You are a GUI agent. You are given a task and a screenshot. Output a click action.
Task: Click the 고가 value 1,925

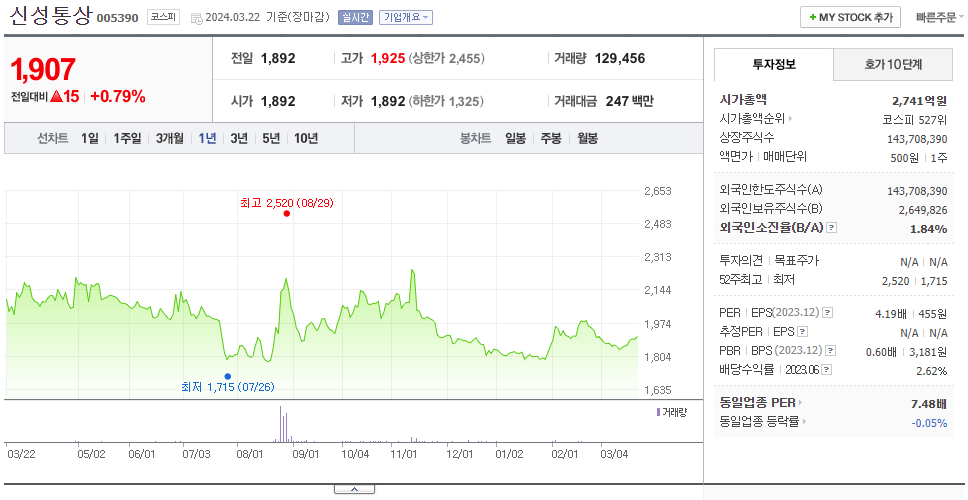[x=388, y=59]
